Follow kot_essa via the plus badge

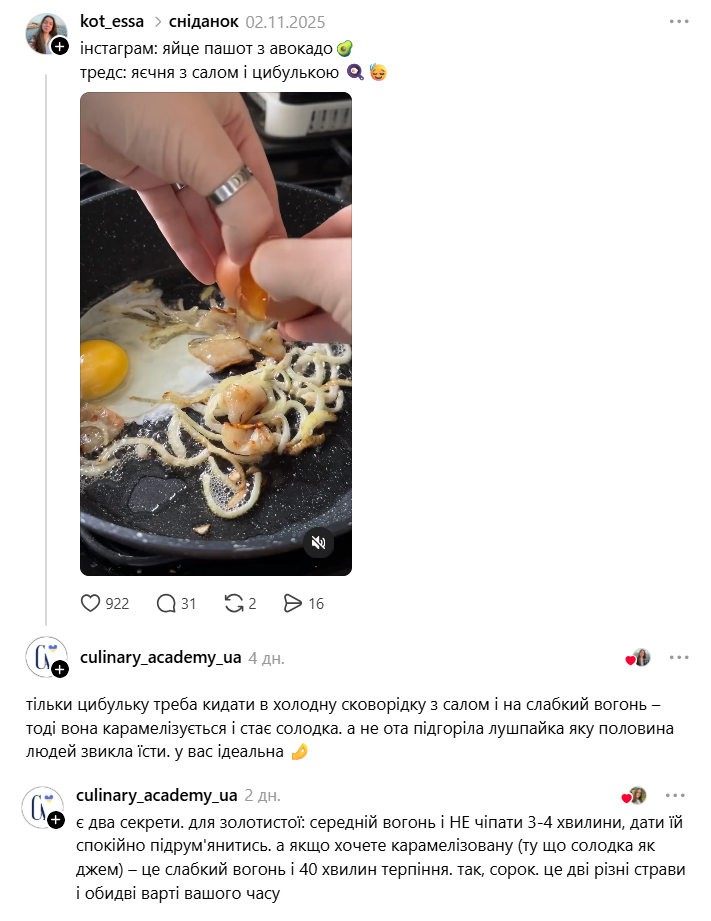coord(60,46)
